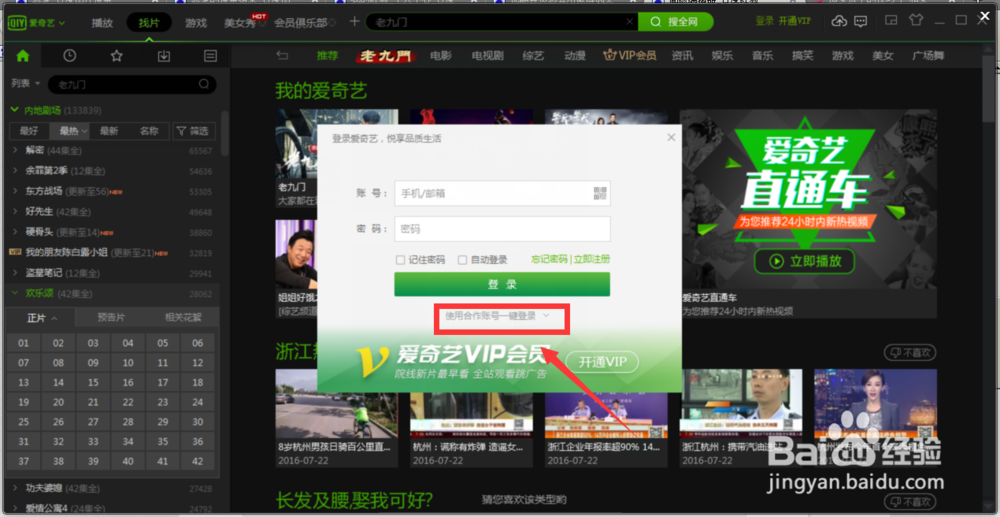Click 开通VIP button in dialog banner
This screenshot has height=517, width=1000.
[602, 362]
